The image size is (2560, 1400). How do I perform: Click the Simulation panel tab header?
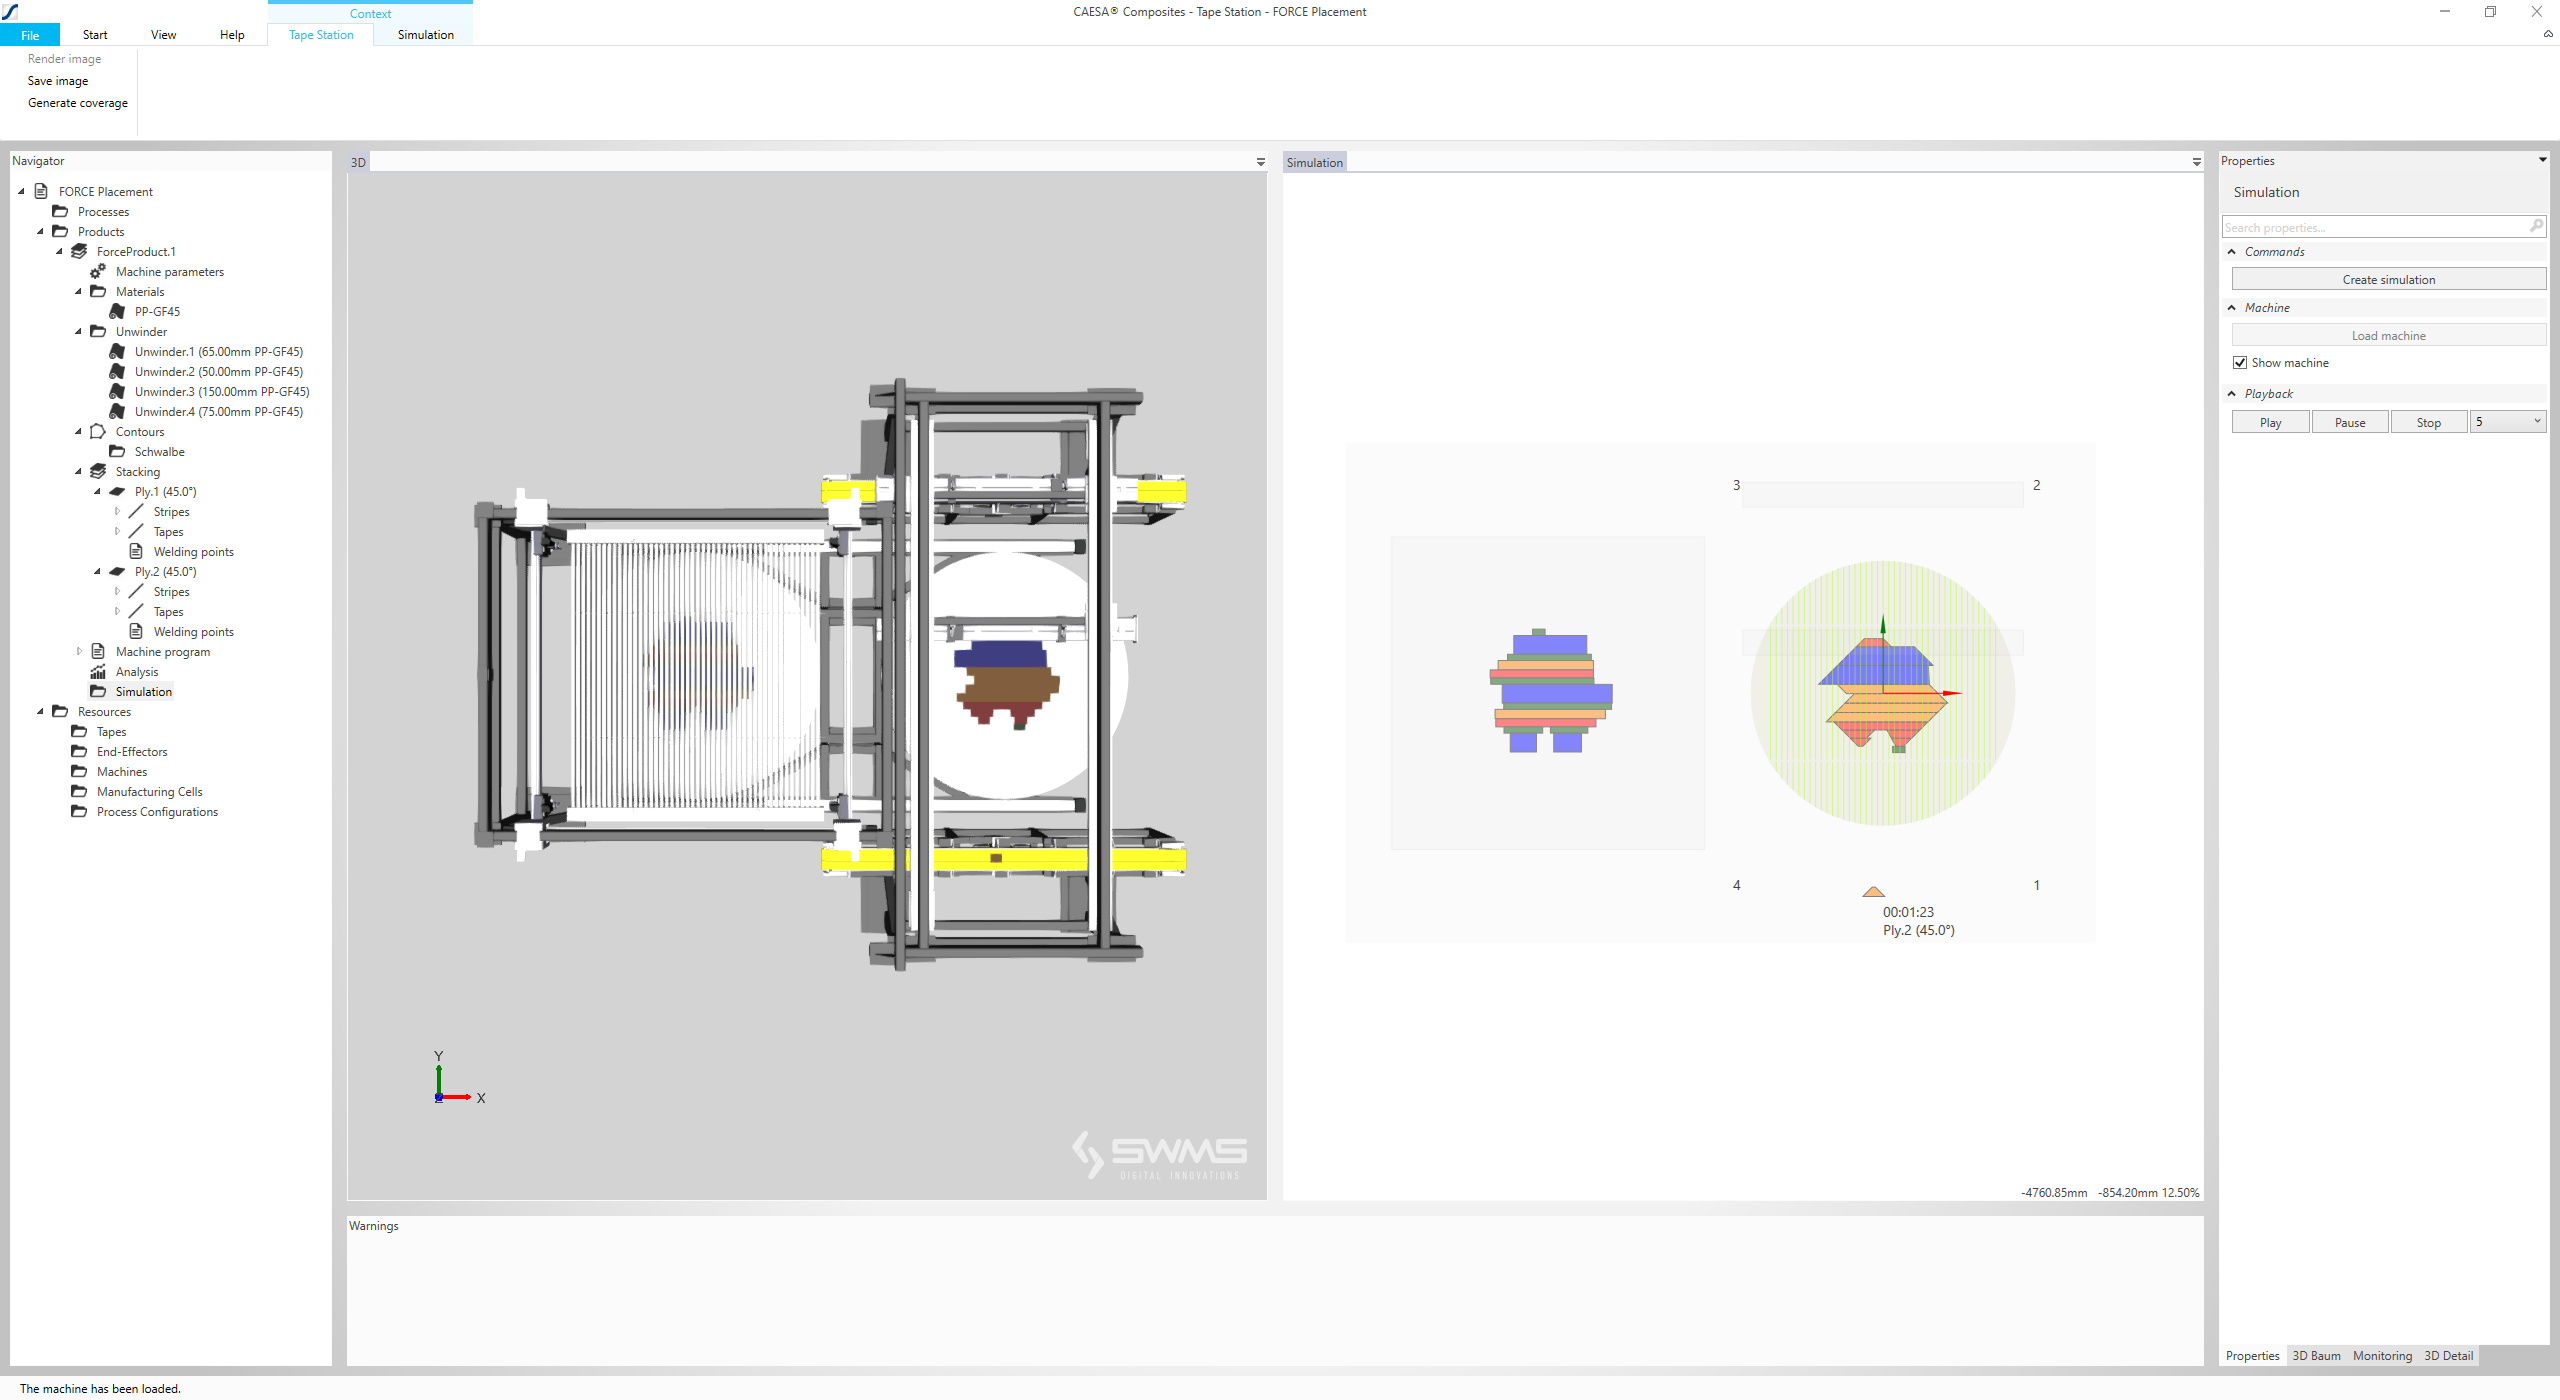(x=1314, y=162)
